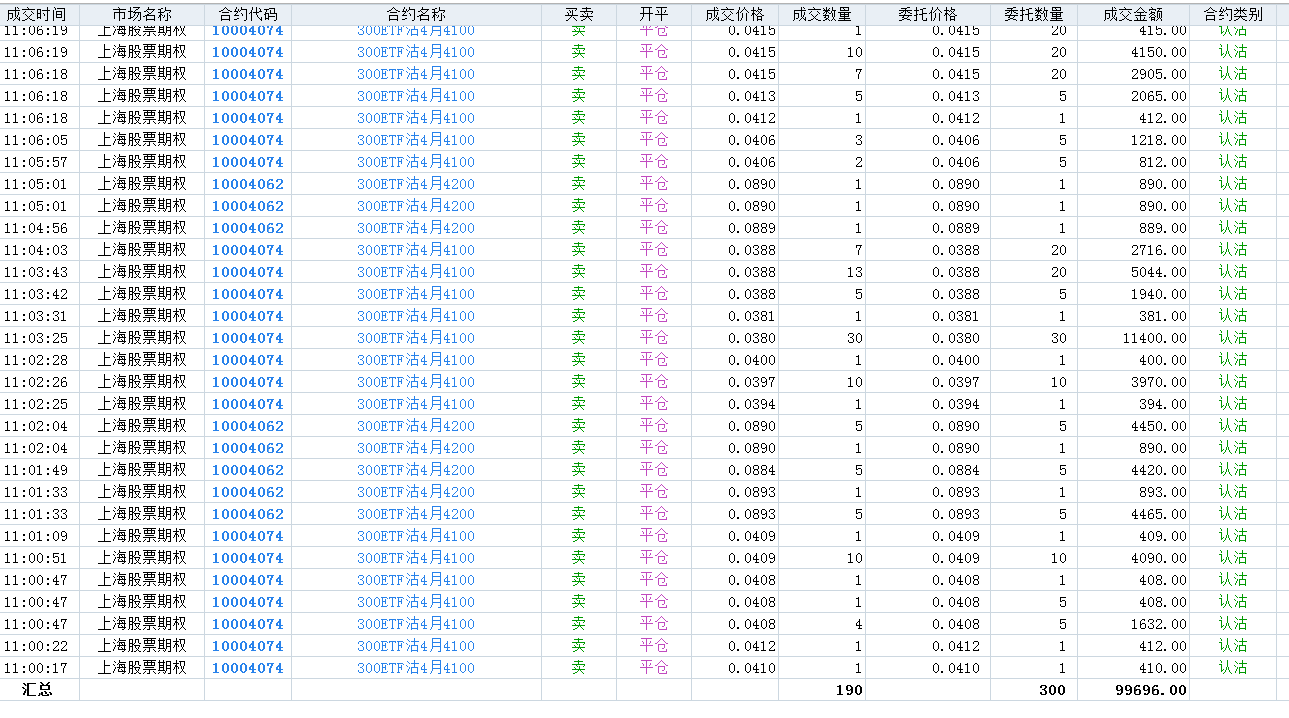The height and width of the screenshot is (718, 1289).
Task: Click the 成交价格 value 0.0410
Action: (752, 668)
